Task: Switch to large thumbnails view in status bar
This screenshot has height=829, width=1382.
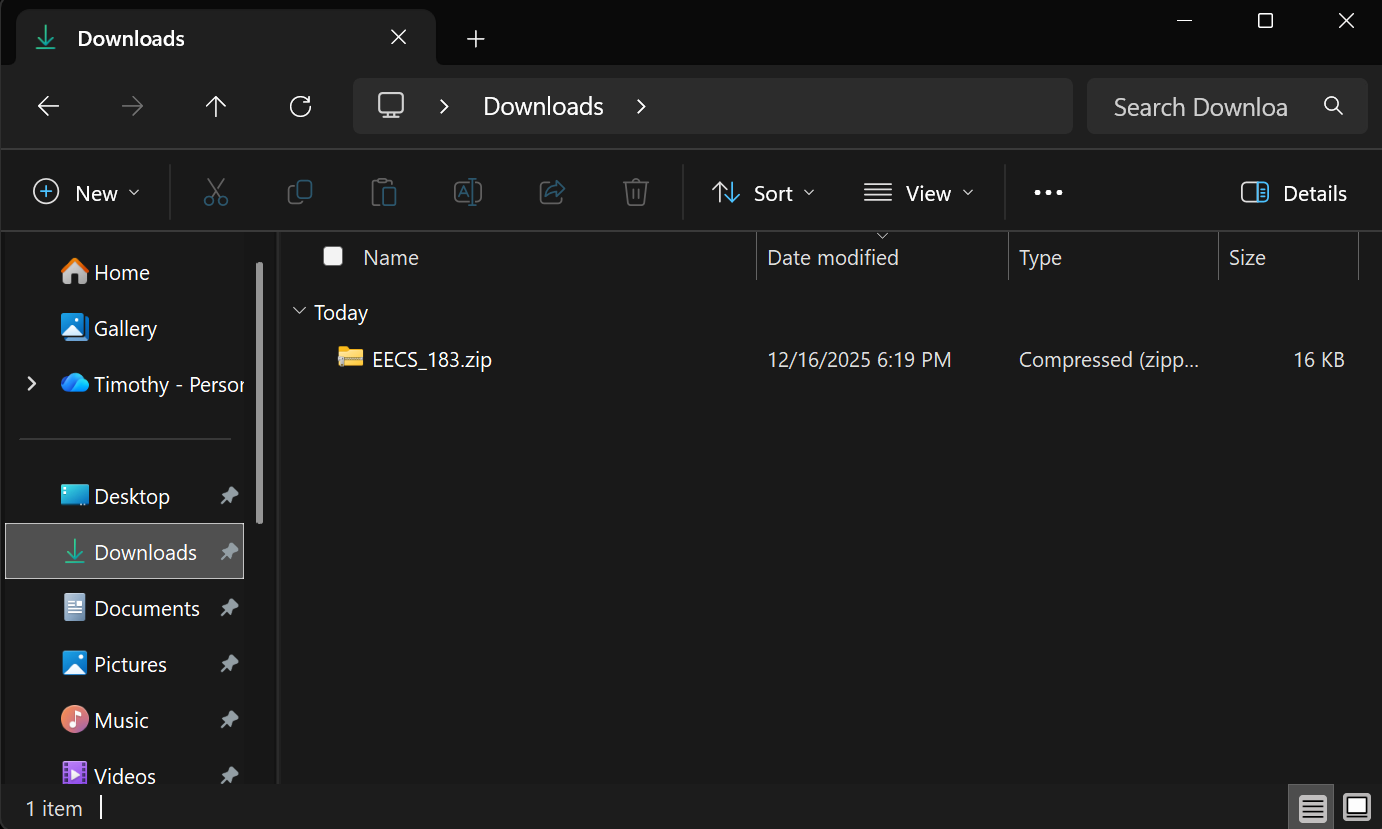Action: (x=1357, y=806)
